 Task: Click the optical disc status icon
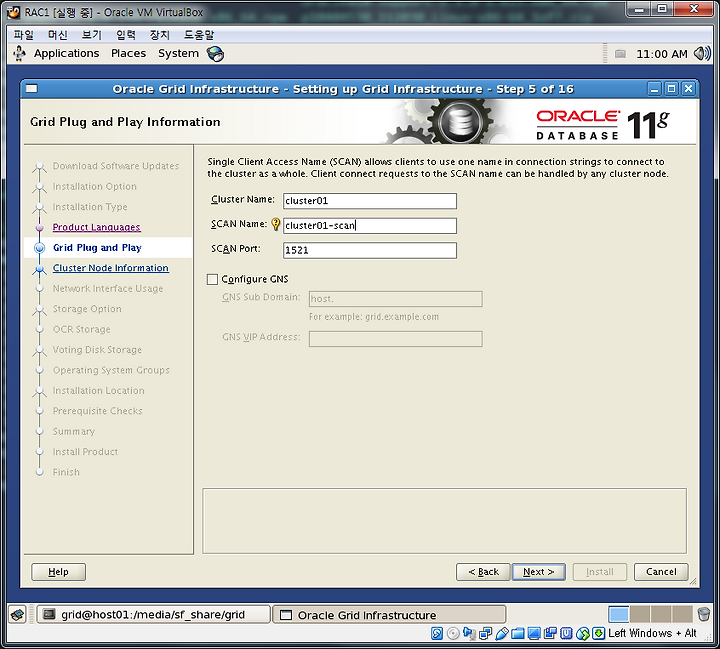[453, 633]
